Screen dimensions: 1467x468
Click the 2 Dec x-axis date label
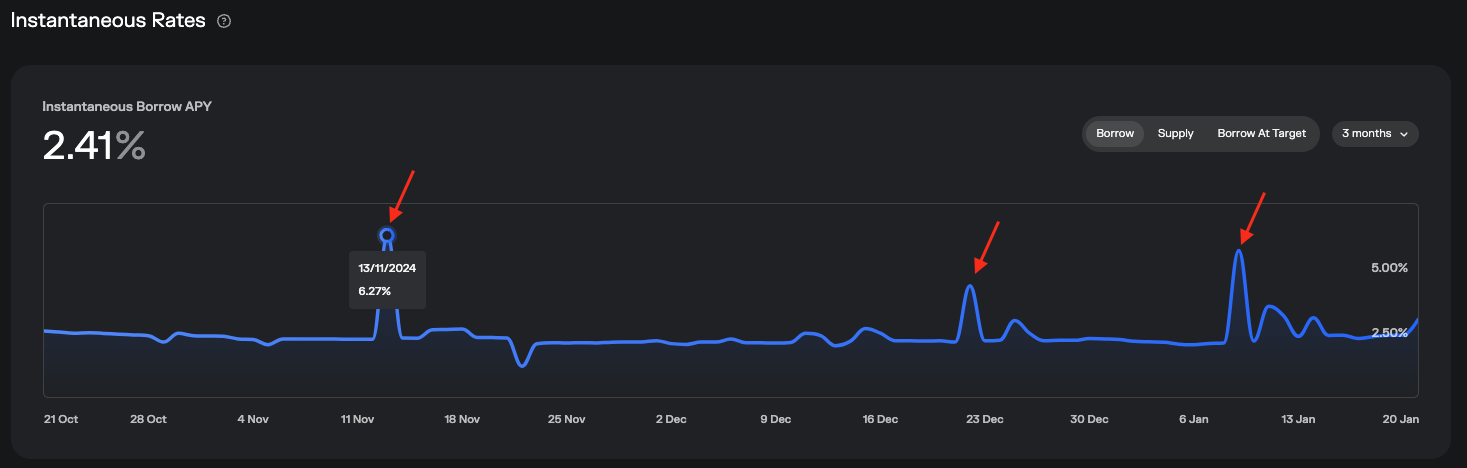(669, 419)
